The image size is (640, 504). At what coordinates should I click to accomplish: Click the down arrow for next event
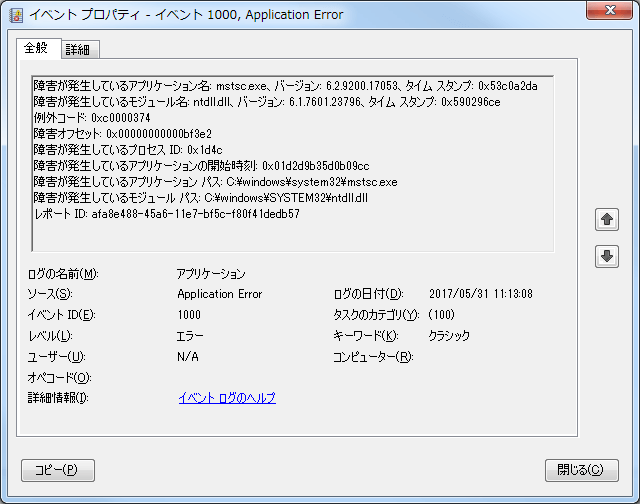tap(606, 256)
